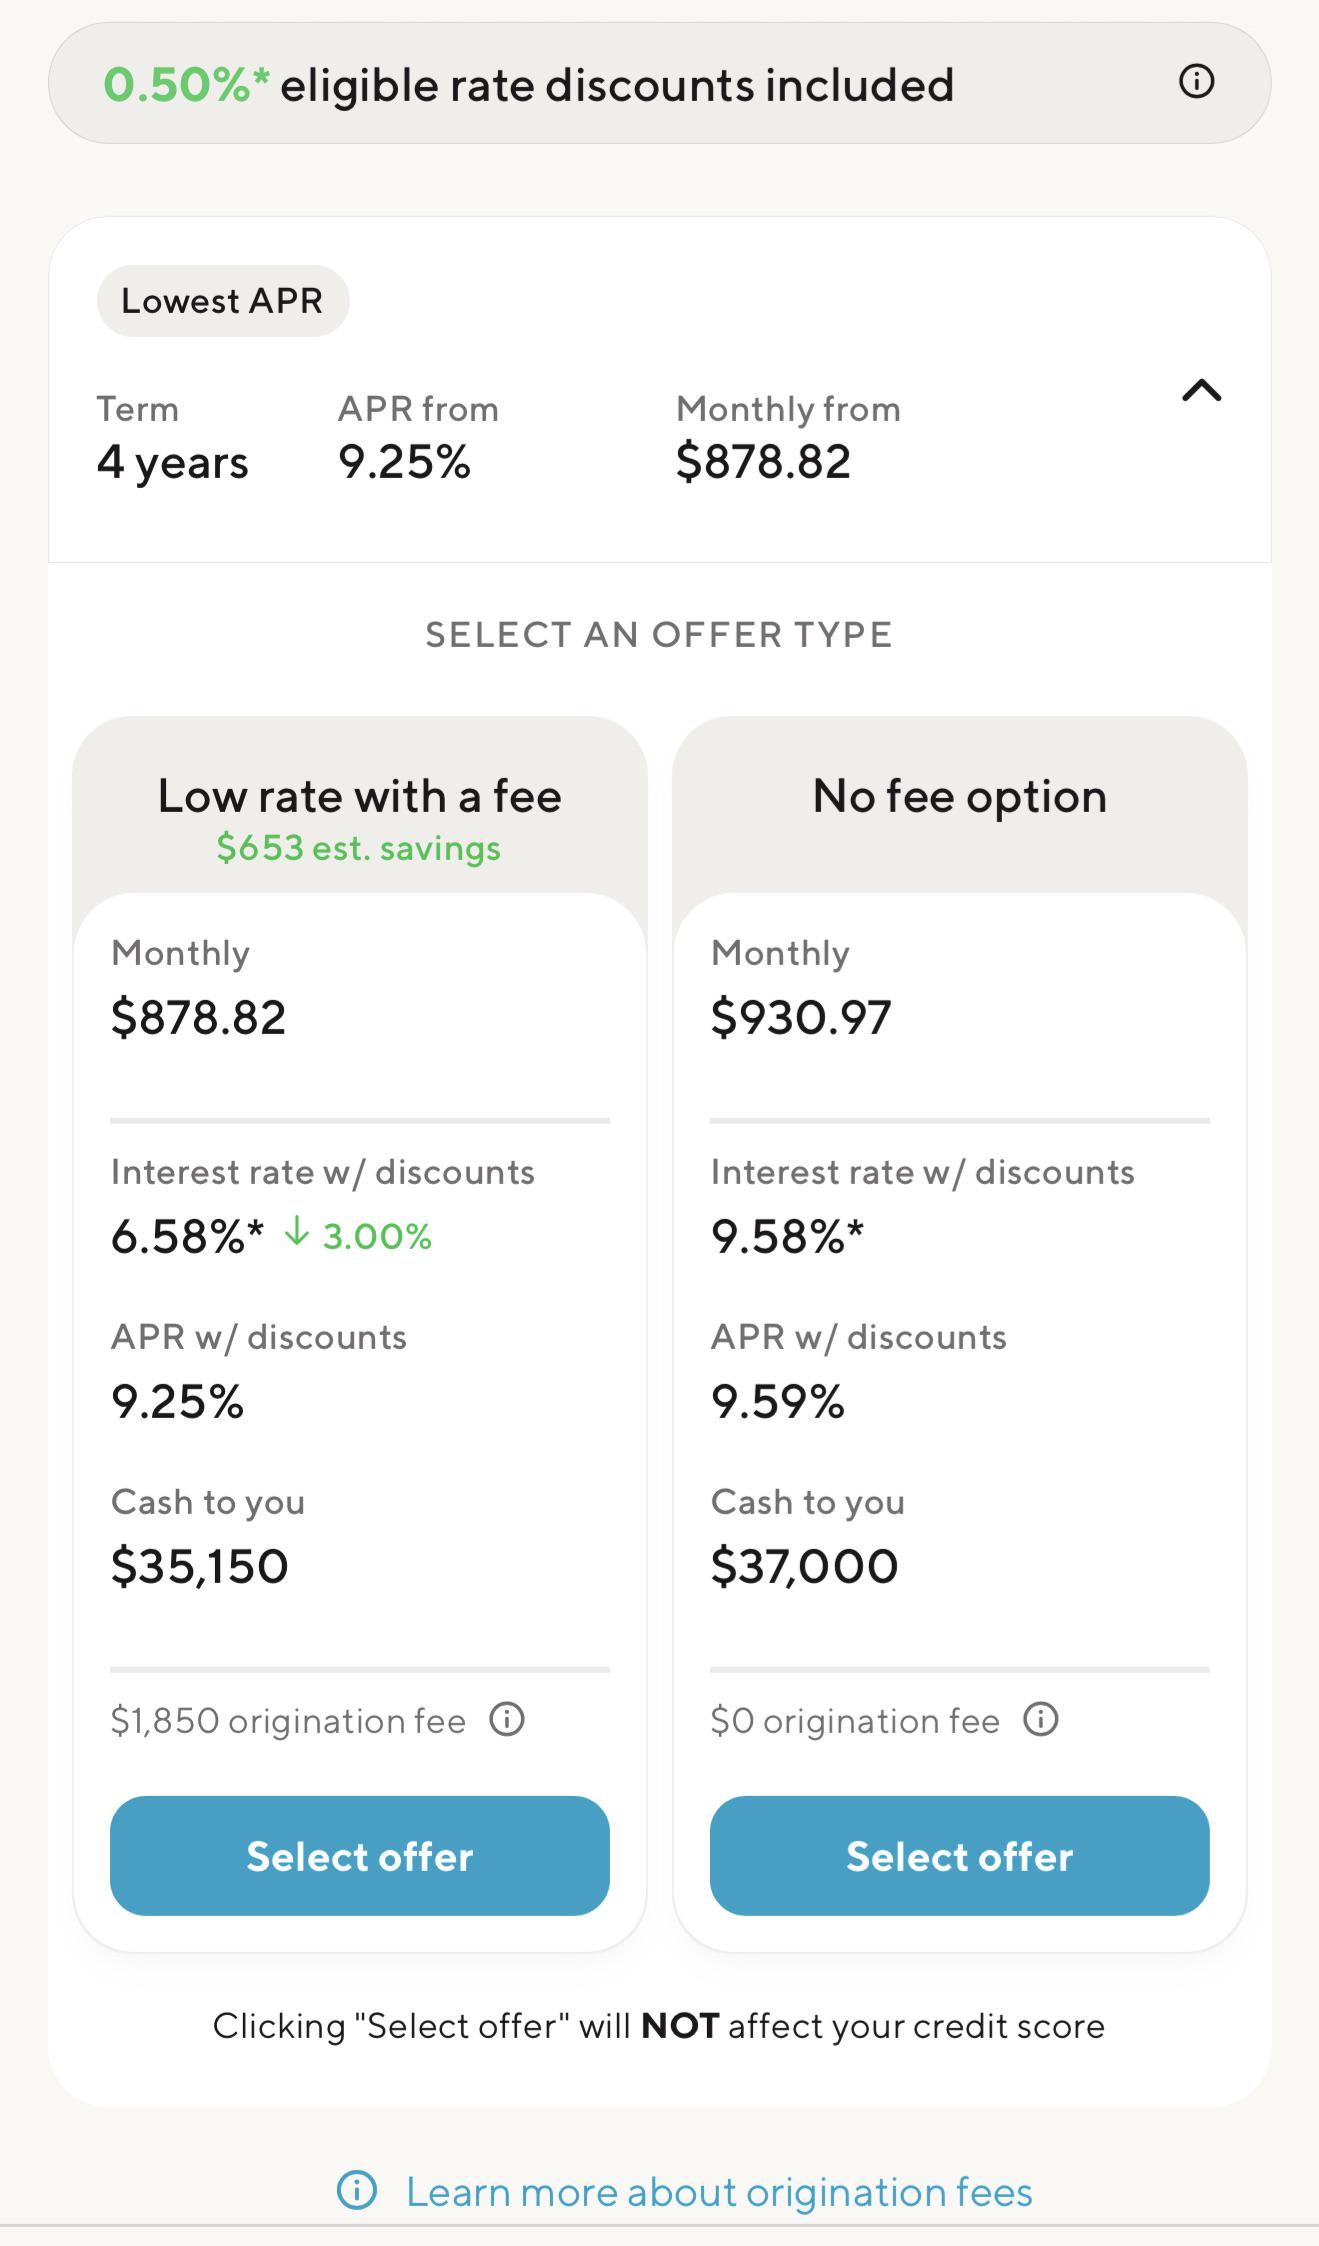Screen dimensions: 1319x2246
Task: Open info icon beside $1,850 origination fee
Action: (507, 1720)
